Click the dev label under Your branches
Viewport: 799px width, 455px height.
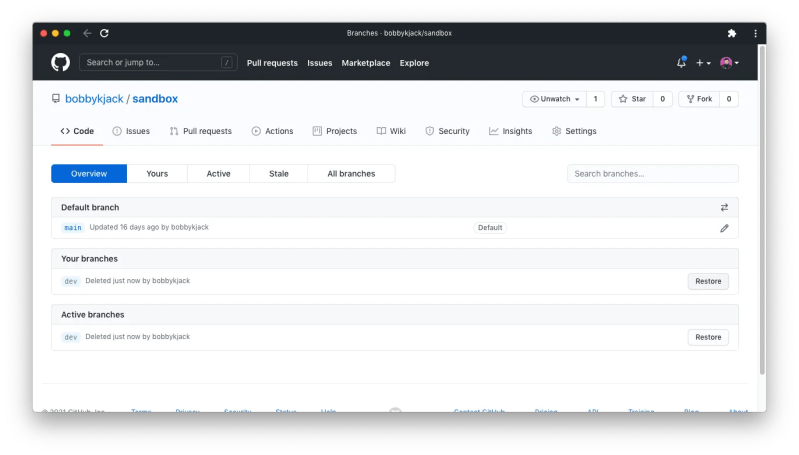pyautogui.click(x=70, y=281)
